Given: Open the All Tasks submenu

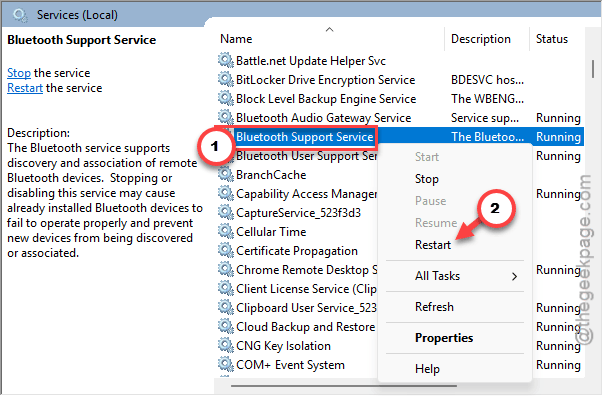Looking at the screenshot, I should click(455, 276).
